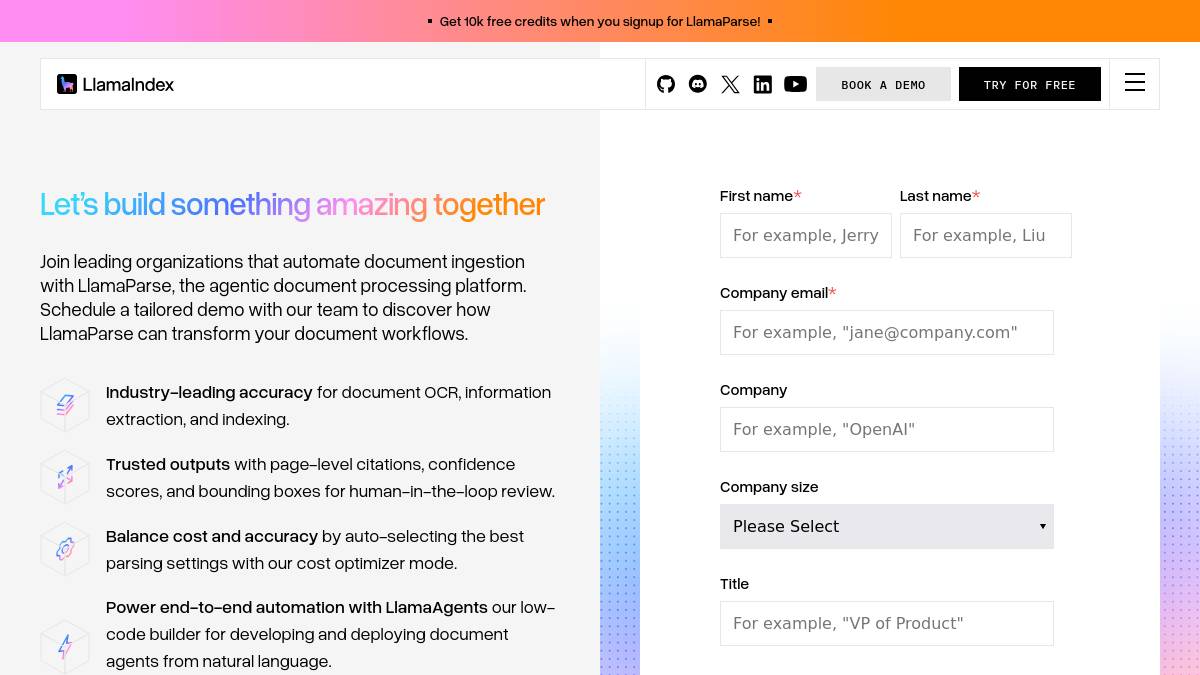
Task: Click the Last name input field
Action: pos(985,235)
